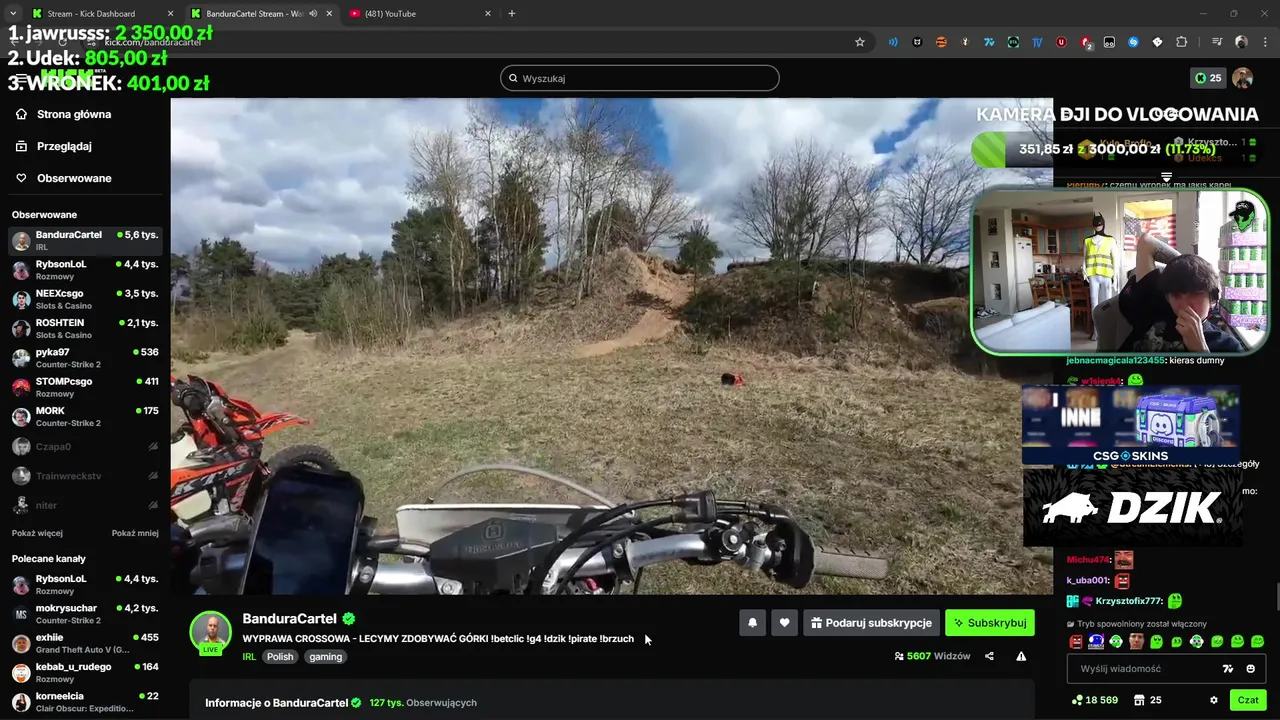Open MORK channel in sidebar
This screenshot has height=720, width=1280.
tap(85, 417)
